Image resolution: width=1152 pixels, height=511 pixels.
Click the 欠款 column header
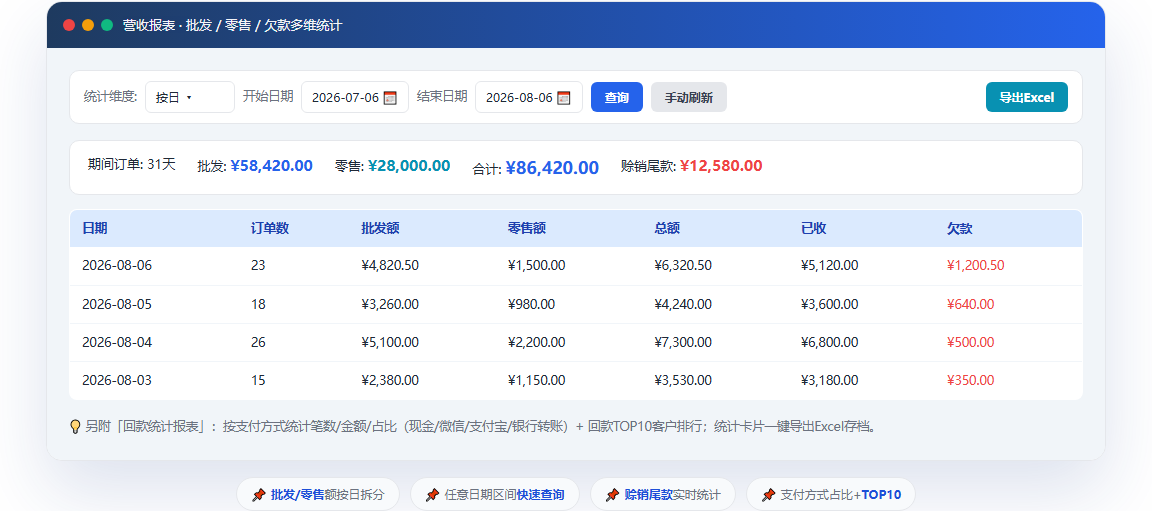[x=960, y=228]
